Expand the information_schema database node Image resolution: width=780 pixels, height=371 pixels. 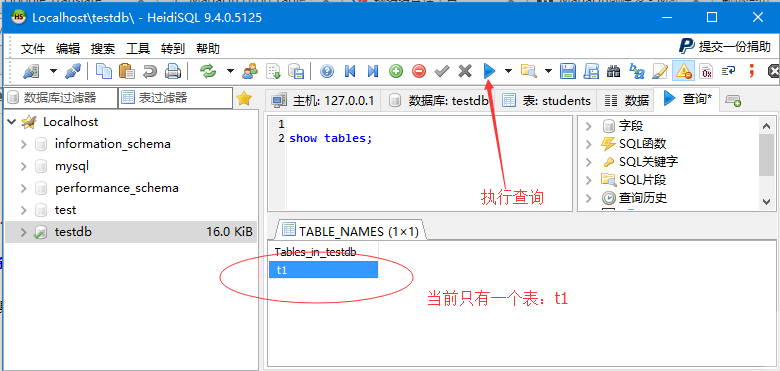(x=23, y=144)
